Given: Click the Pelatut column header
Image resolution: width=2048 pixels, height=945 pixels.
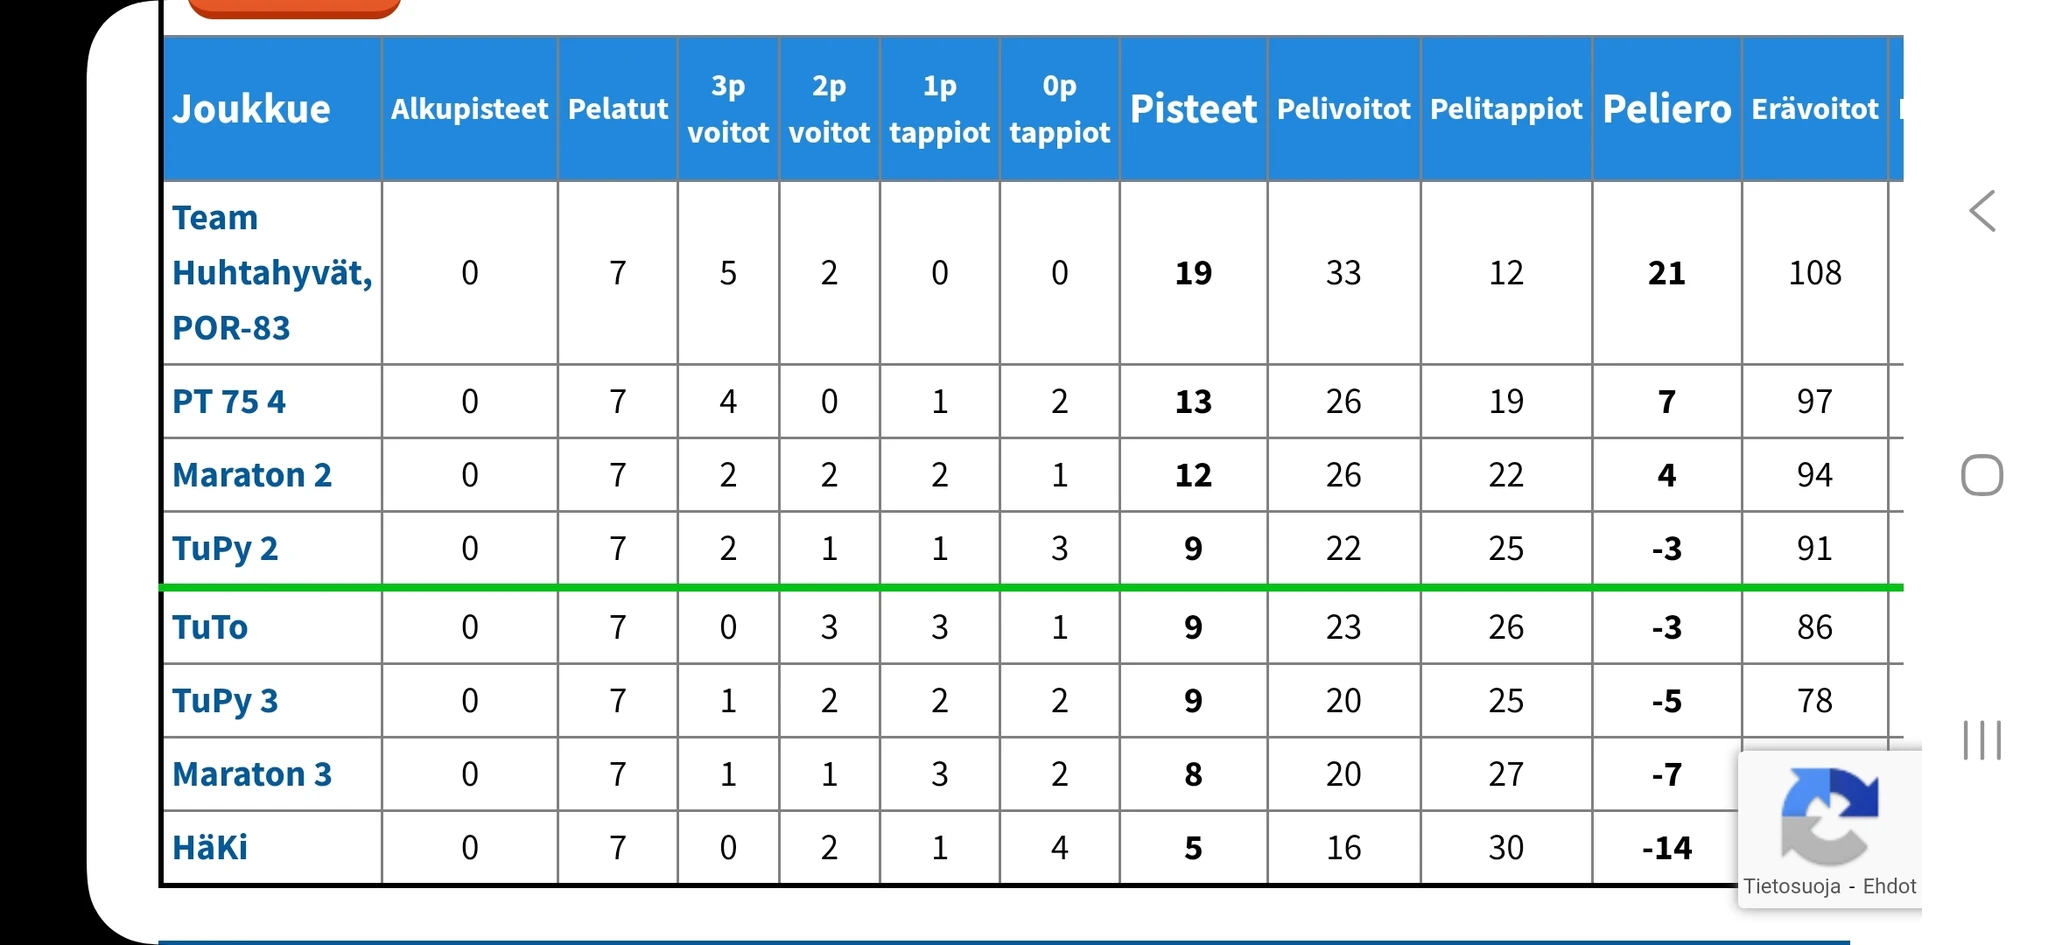Looking at the screenshot, I should point(618,109).
